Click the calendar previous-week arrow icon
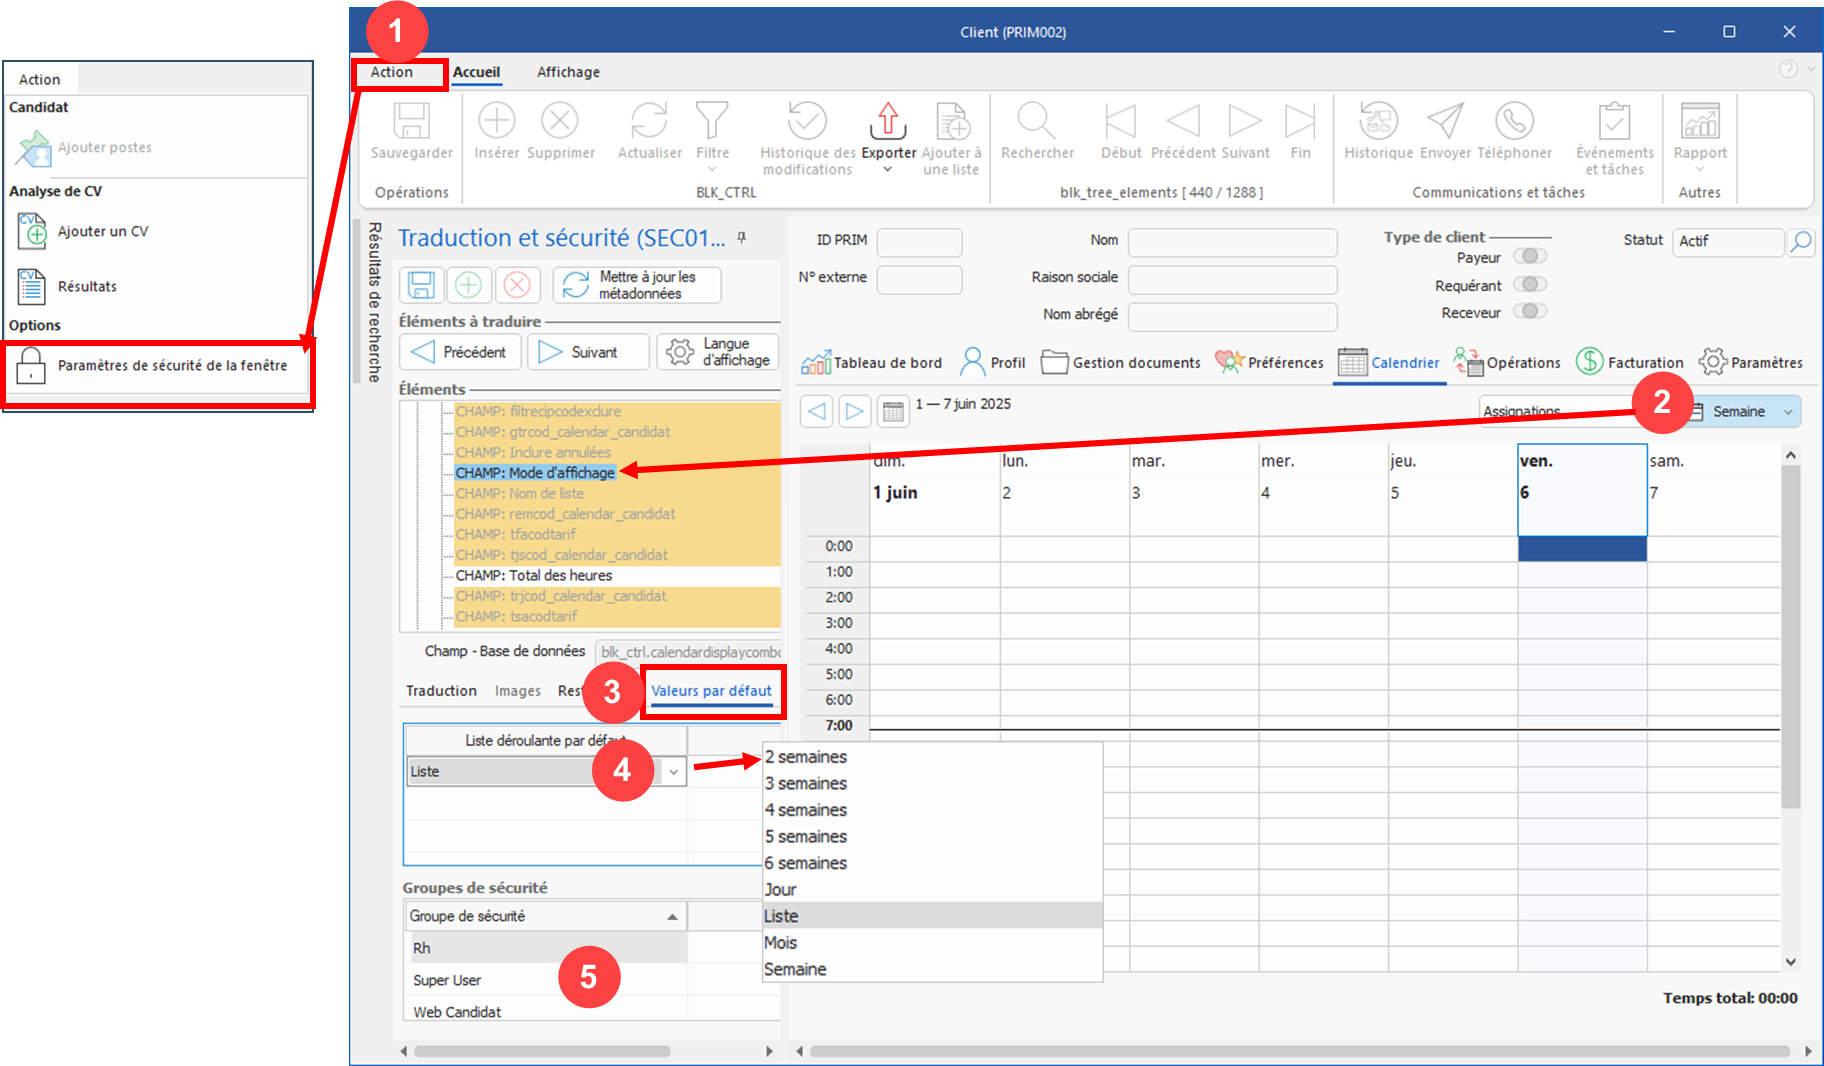Screen dimensions: 1824x1066 point(817,411)
